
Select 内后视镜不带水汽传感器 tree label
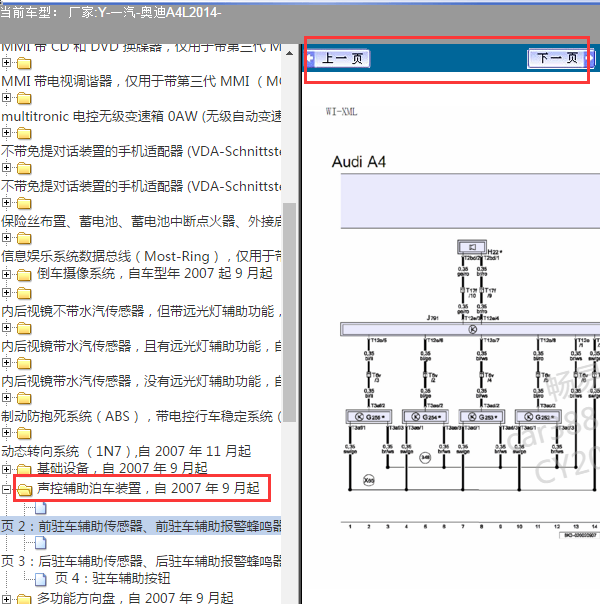click(141, 311)
